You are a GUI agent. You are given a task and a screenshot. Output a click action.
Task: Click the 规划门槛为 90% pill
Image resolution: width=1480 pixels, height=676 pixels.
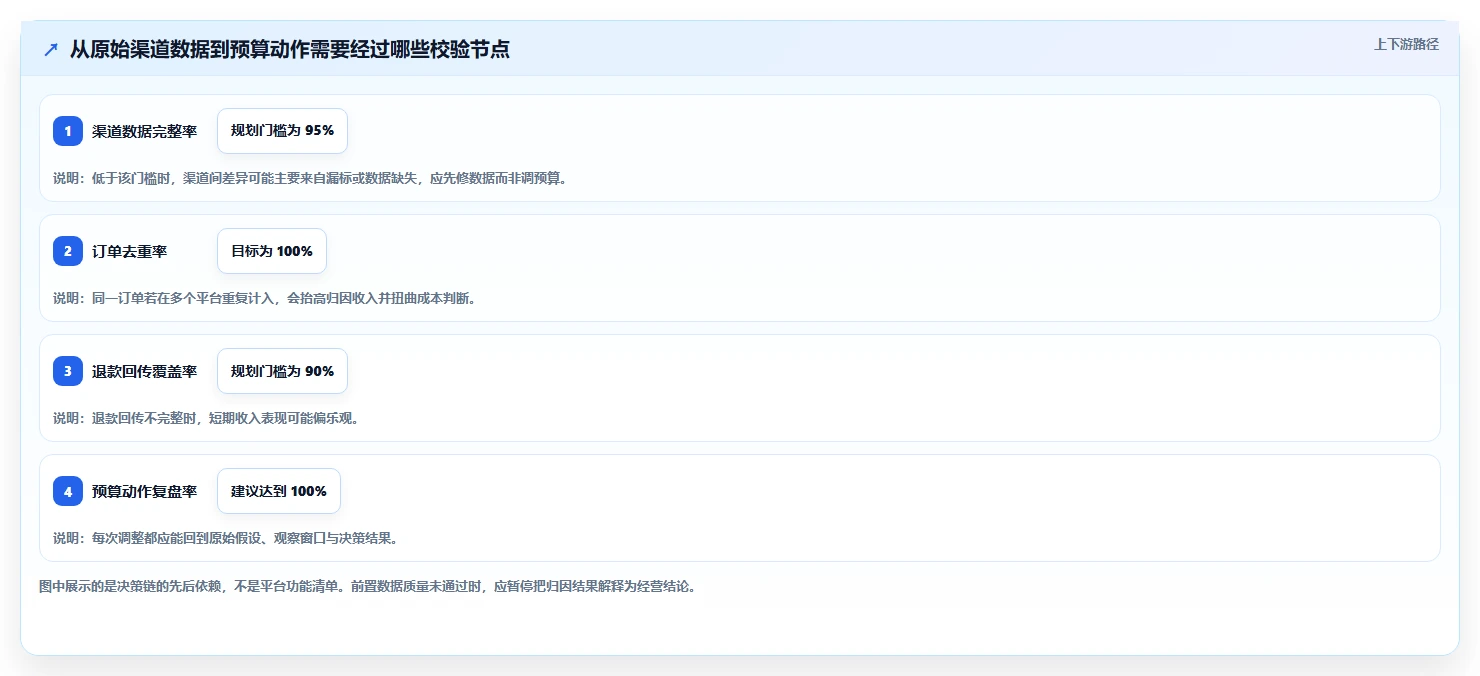click(x=282, y=371)
